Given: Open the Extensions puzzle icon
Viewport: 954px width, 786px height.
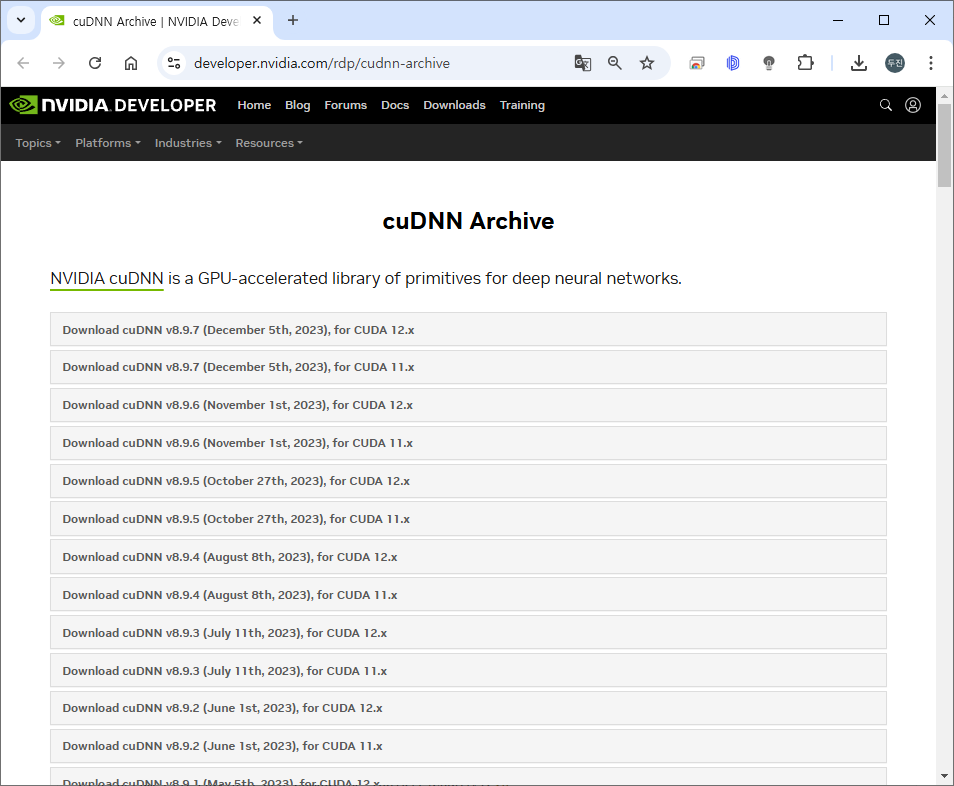Looking at the screenshot, I should [806, 63].
